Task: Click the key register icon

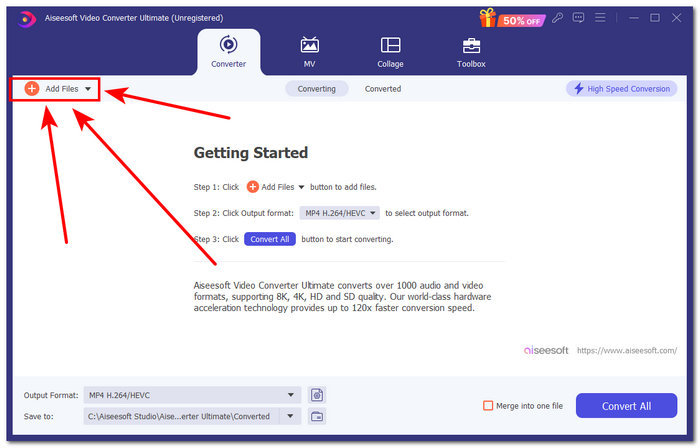Action: click(557, 18)
